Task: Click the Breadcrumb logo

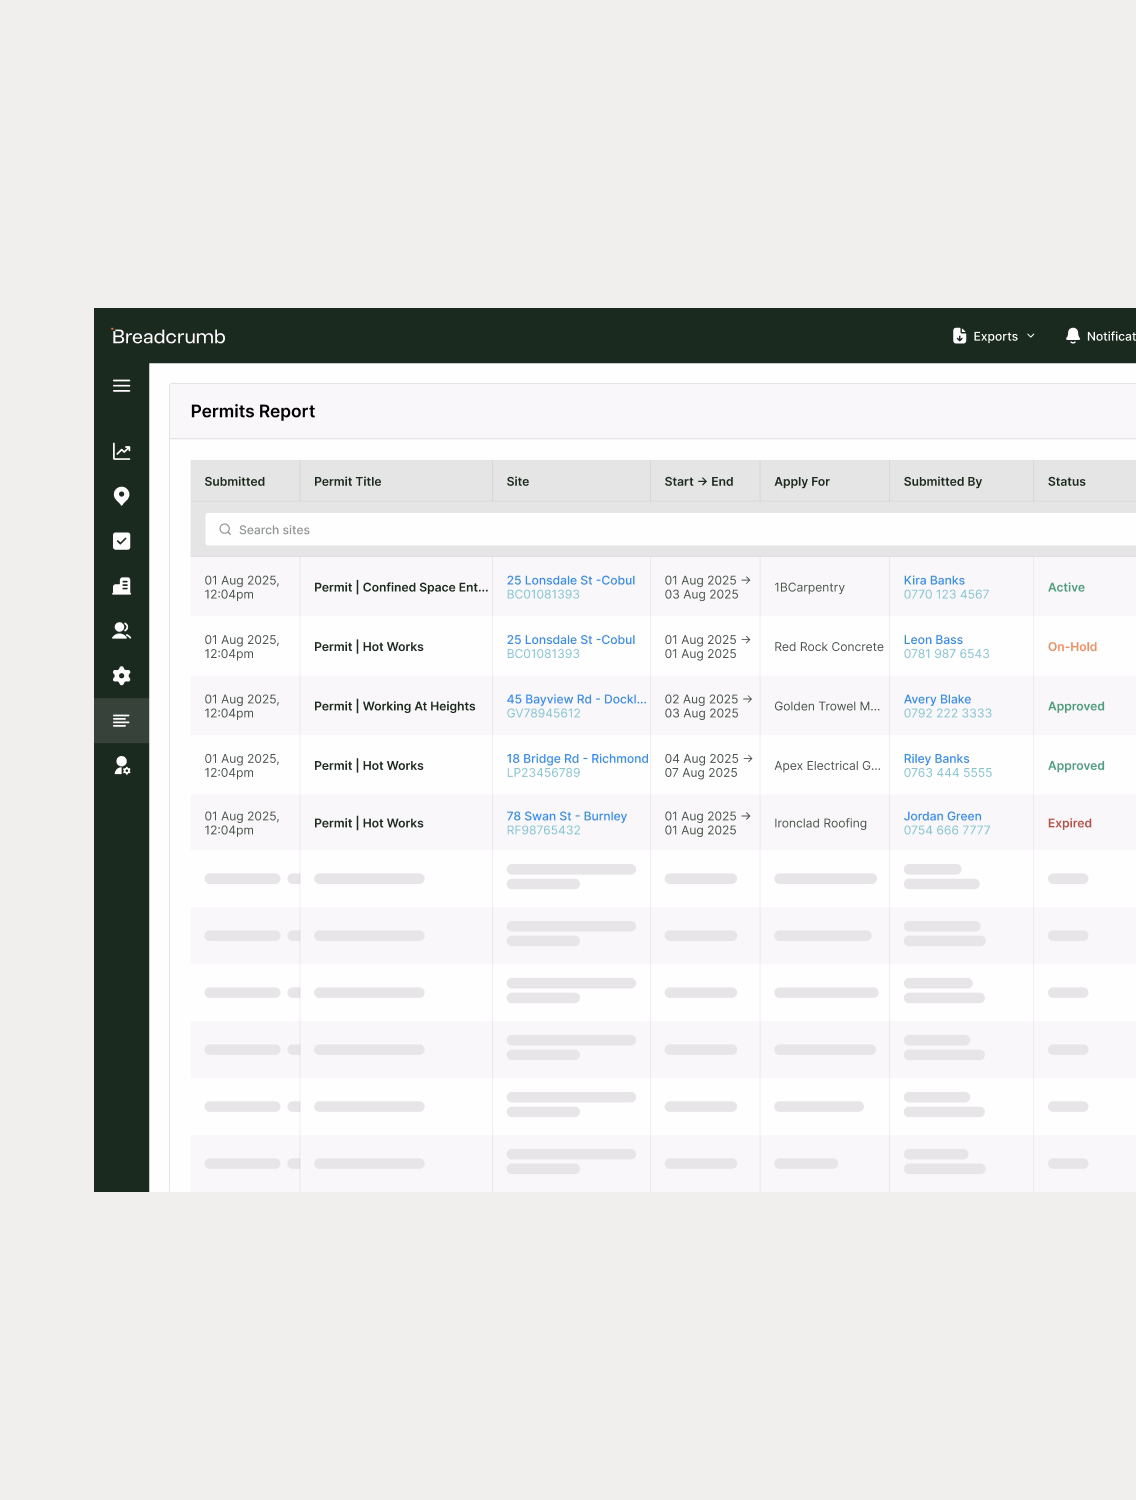Action: (x=168, y=337)
